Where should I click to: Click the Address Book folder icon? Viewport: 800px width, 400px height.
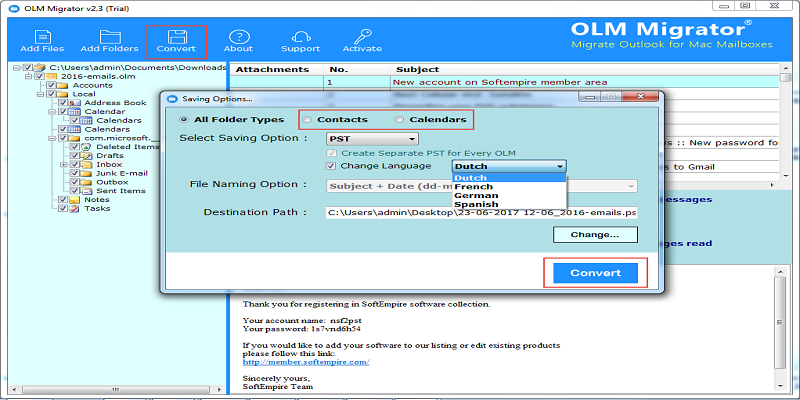[76, 103]
